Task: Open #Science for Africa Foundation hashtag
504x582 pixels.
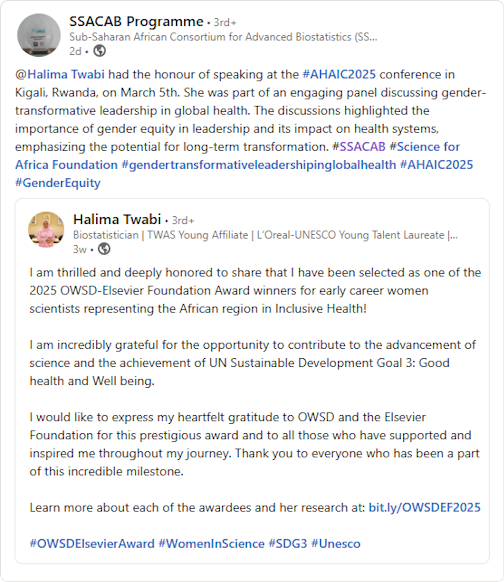Action: [238, 156]
